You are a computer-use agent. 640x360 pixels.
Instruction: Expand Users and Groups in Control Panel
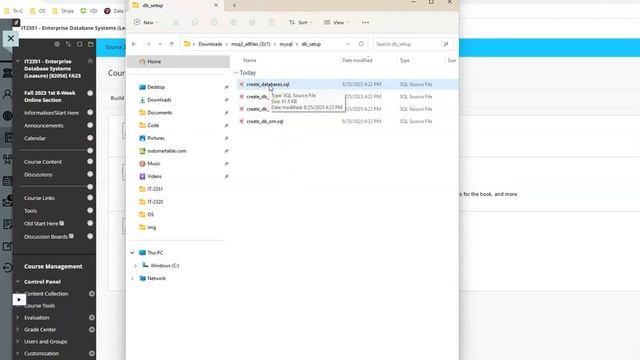18,341
